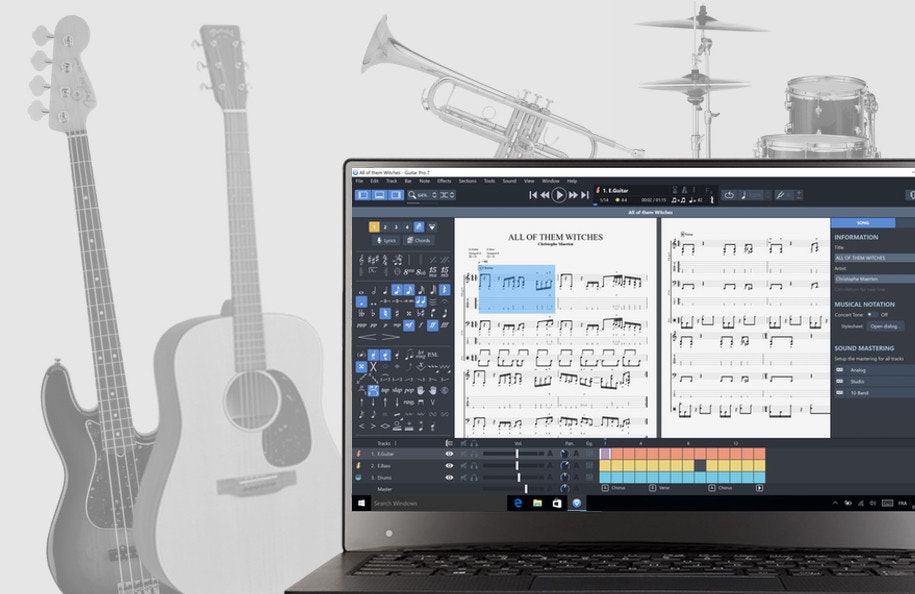Select the 32nd note duration
Screen dimensions: 915x594
click(421, 290)
